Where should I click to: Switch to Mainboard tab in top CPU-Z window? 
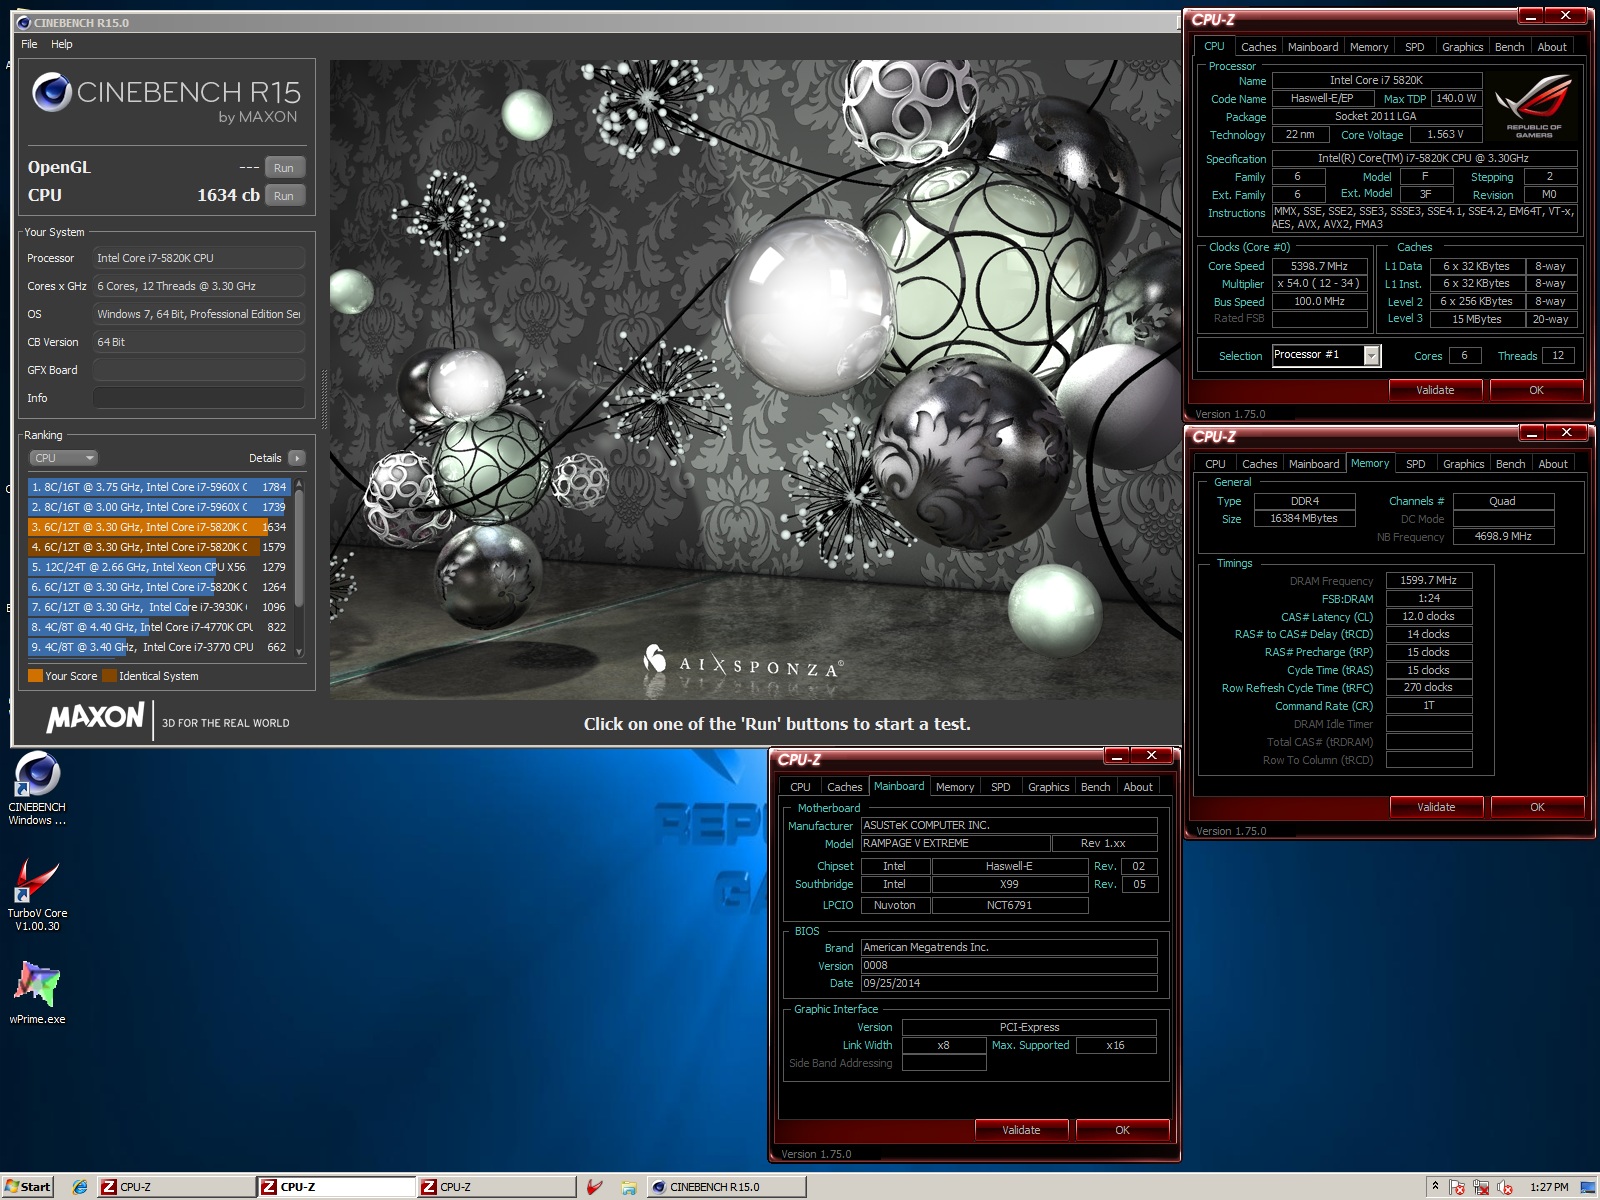coord(1313,47)
